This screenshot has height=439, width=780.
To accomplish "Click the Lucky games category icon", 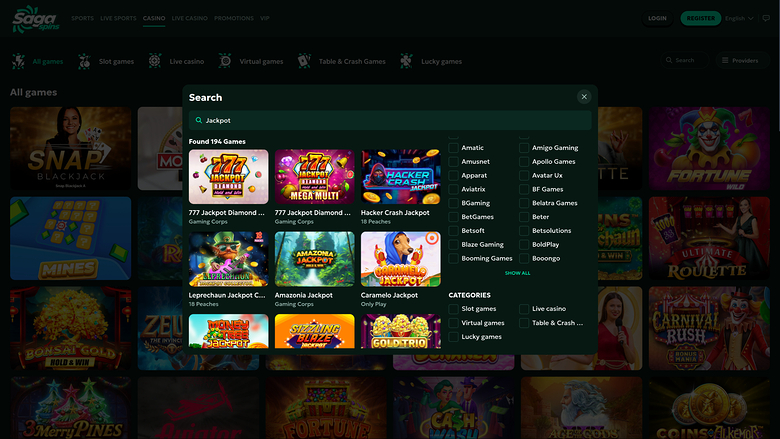I will (406, 61).
